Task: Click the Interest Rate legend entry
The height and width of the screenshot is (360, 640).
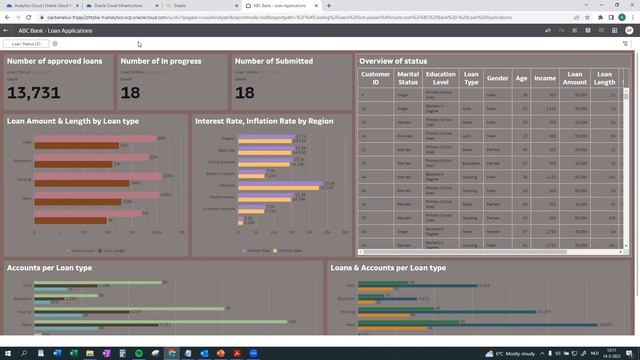Action: click(256, 251)
